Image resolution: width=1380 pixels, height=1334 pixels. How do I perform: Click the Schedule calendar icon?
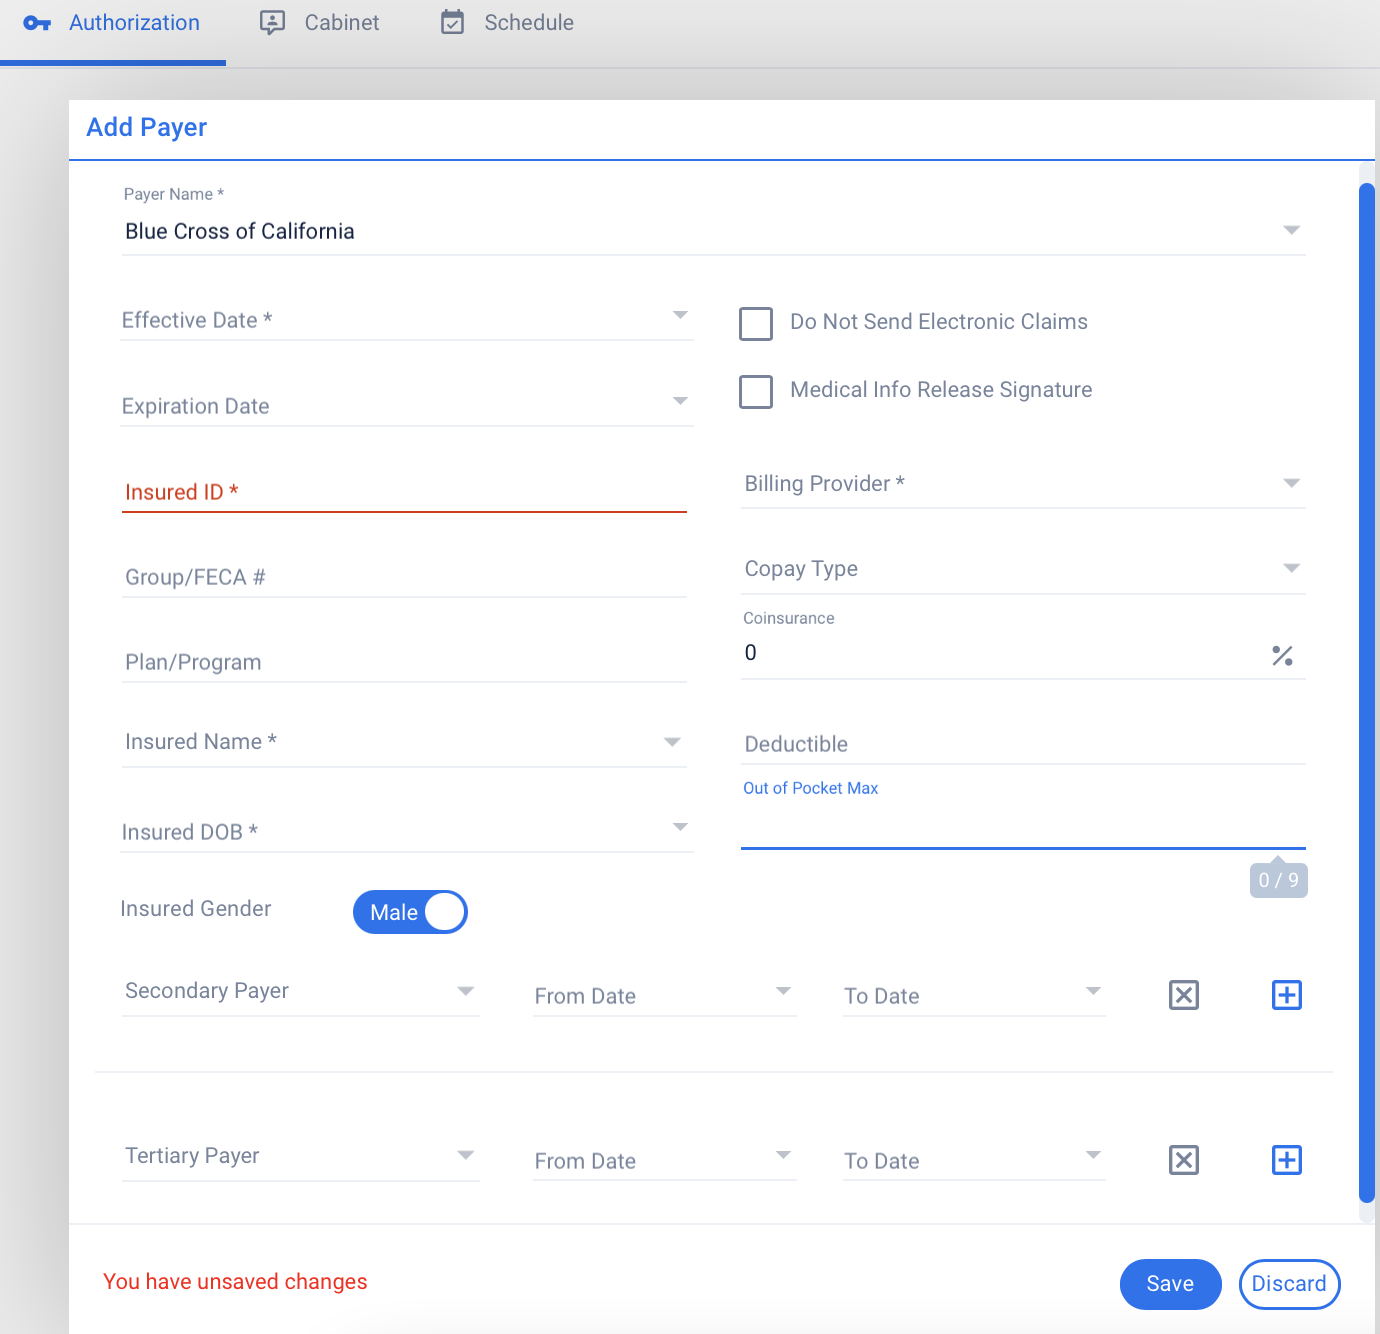coord(453,22)
